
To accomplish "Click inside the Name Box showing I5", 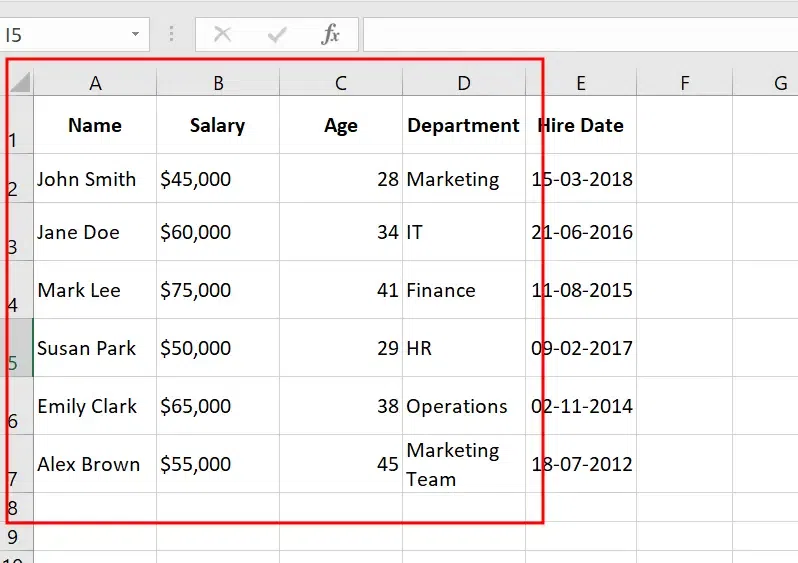I will 60,35.
